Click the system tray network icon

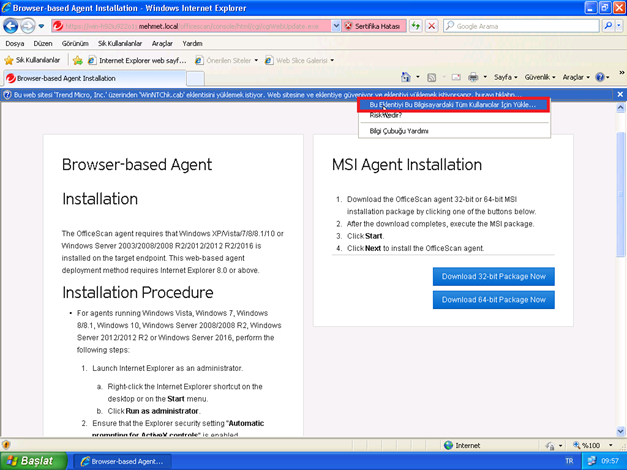click(x=591, y=461)
